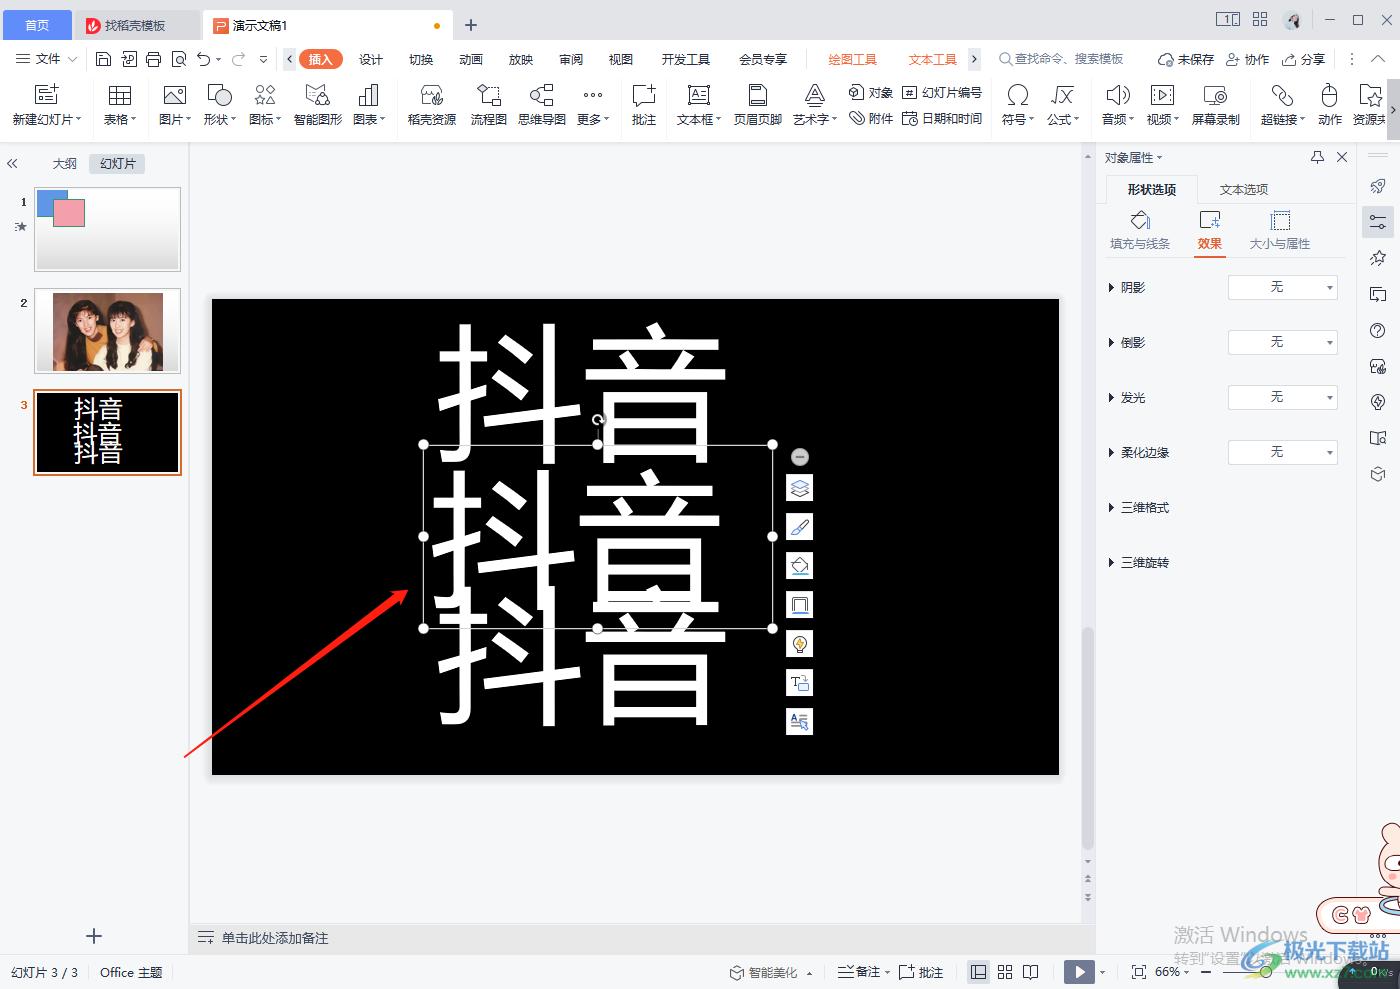This screenshot has height=989, width=1400.
Task: Click the 附件 attachment button
Action: [870, 118]
